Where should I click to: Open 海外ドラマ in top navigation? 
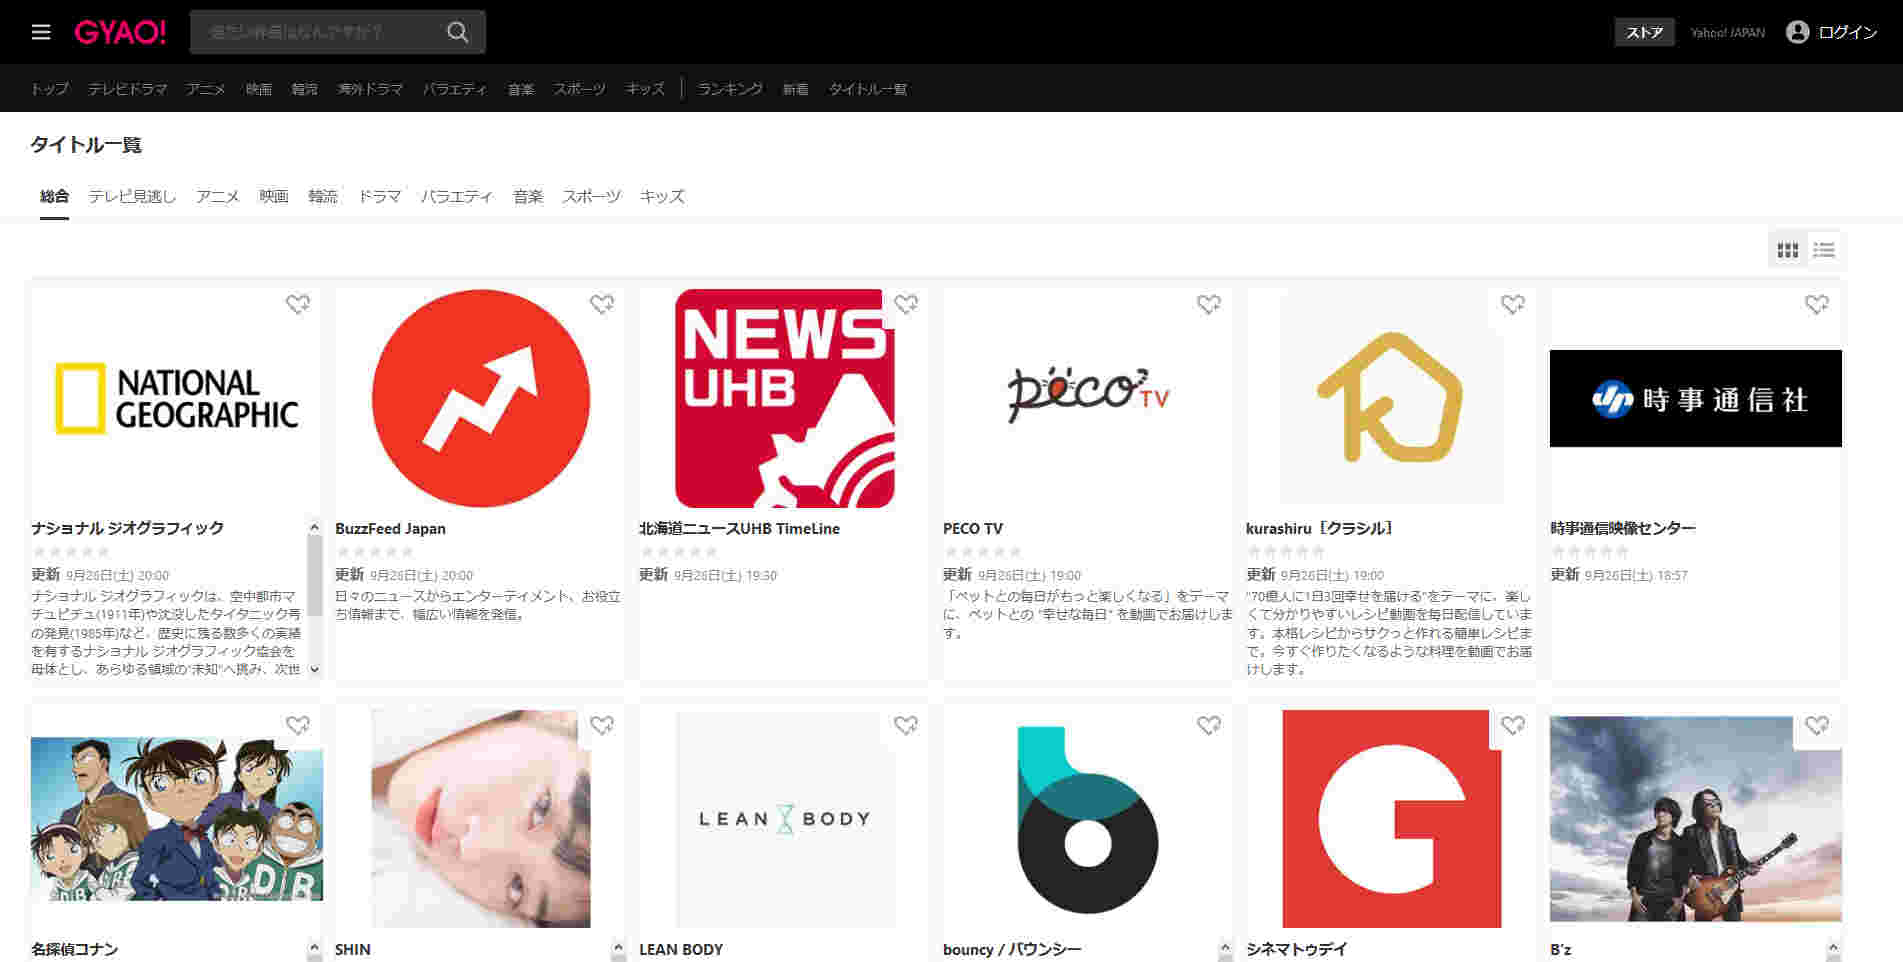point(370,89)
